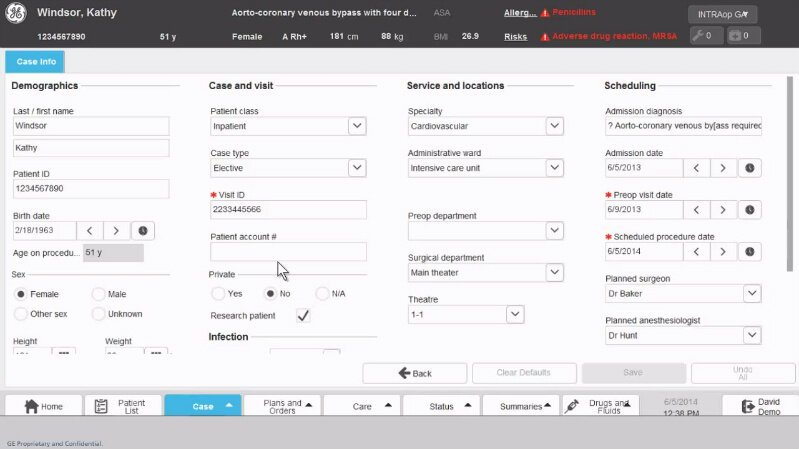Click the Admission date clock icon
Screen dimensions: 799x449
click(749, 168)
